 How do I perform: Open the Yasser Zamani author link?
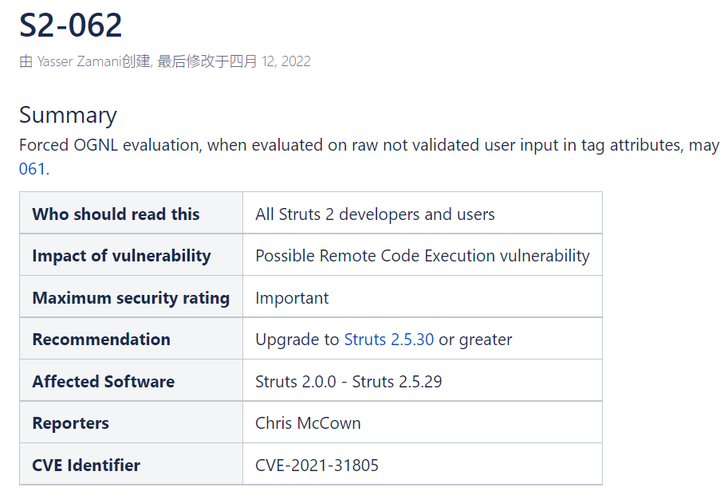tap(78, 62)
